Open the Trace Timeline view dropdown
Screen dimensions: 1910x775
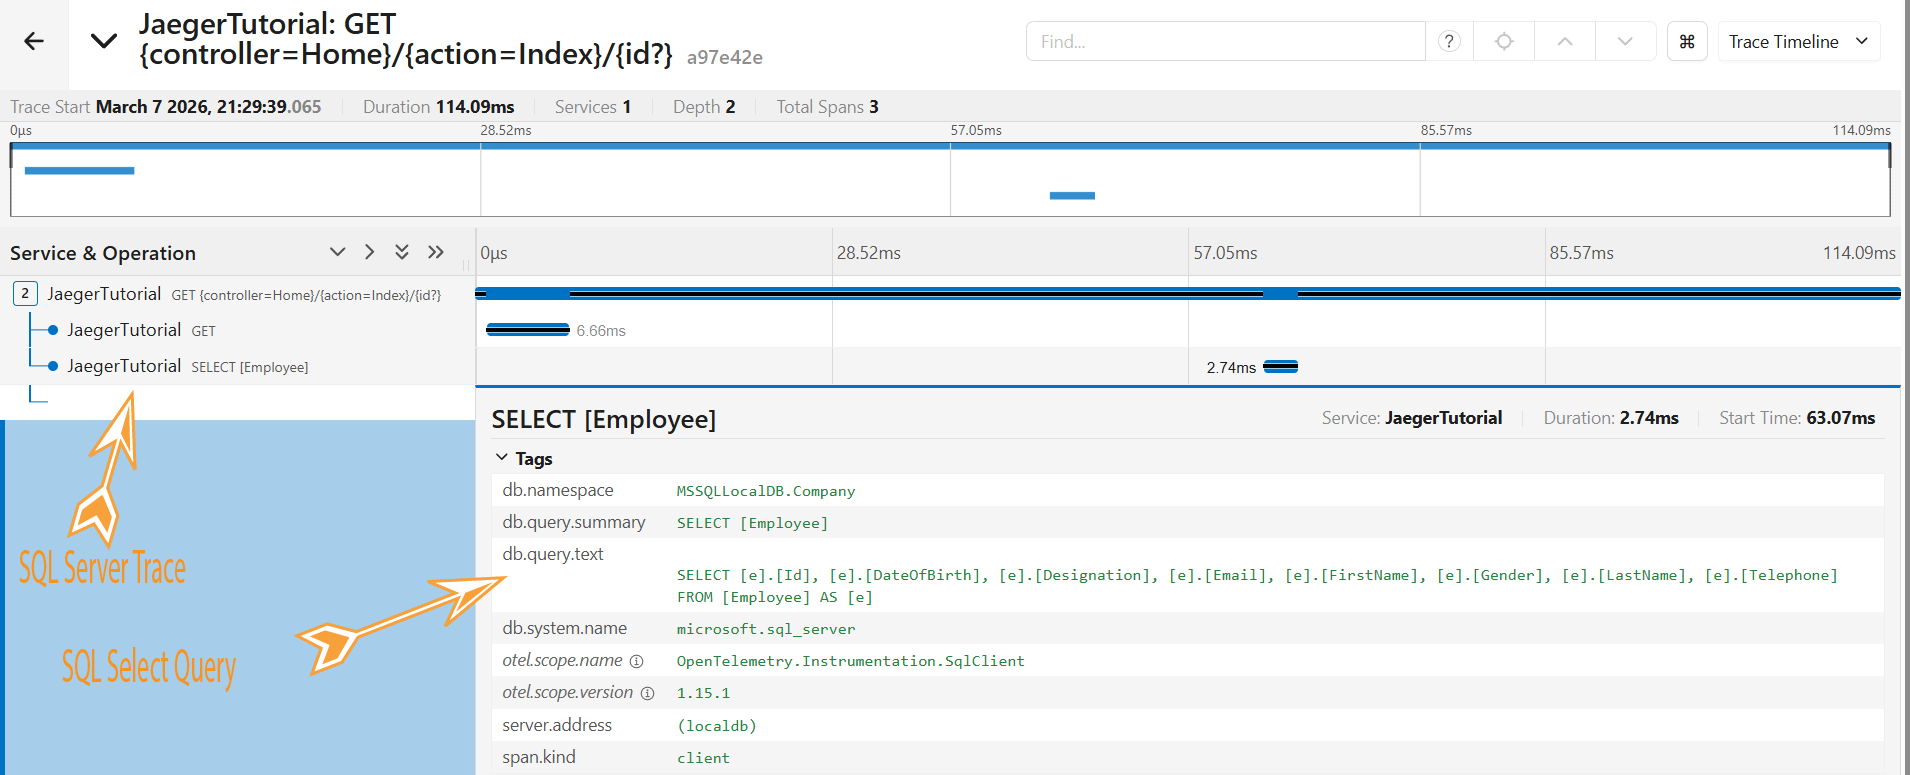1799,41
